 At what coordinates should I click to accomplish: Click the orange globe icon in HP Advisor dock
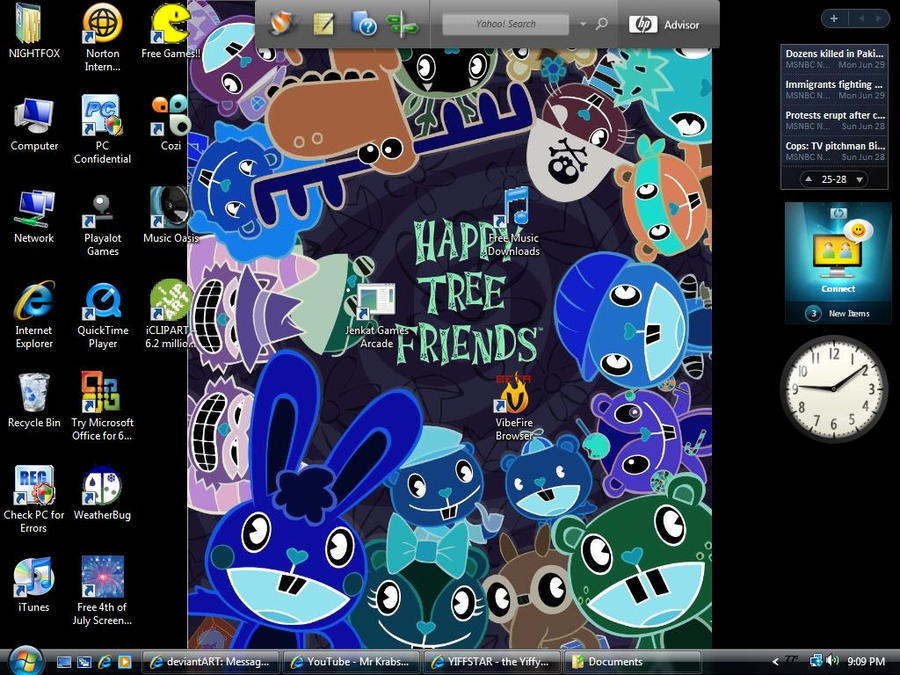click(x=282, y=24)
